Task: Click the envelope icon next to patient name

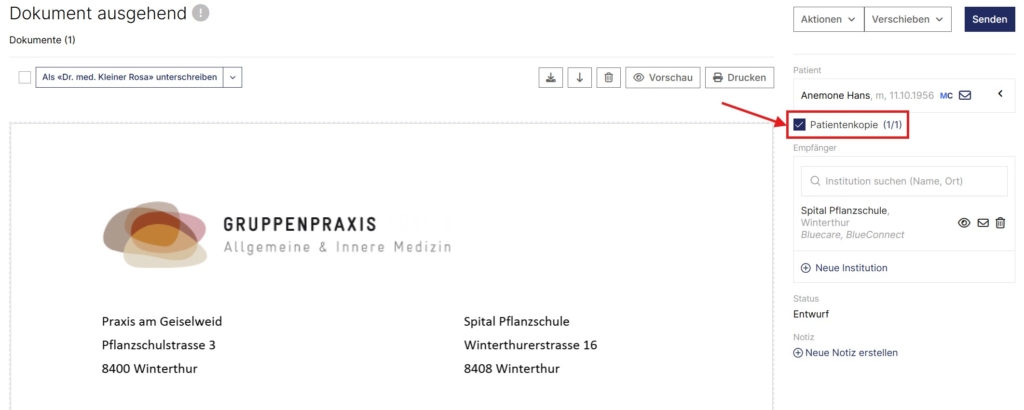Action: pyautogui.click(x=965, y=95)
